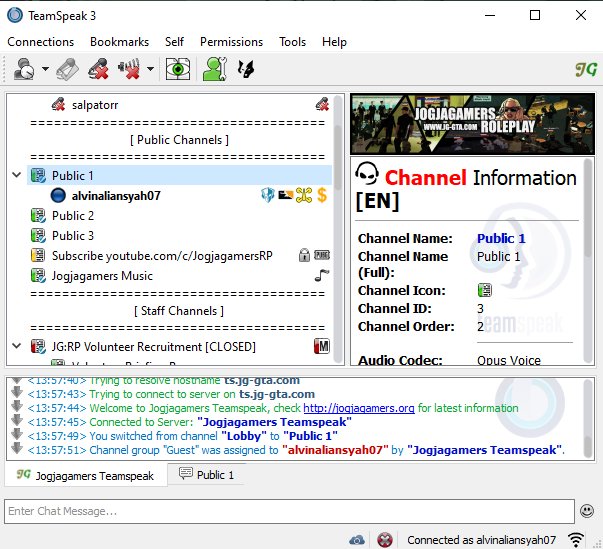Click the flag icon on alvinaliansyah07 row

point(285,195)
